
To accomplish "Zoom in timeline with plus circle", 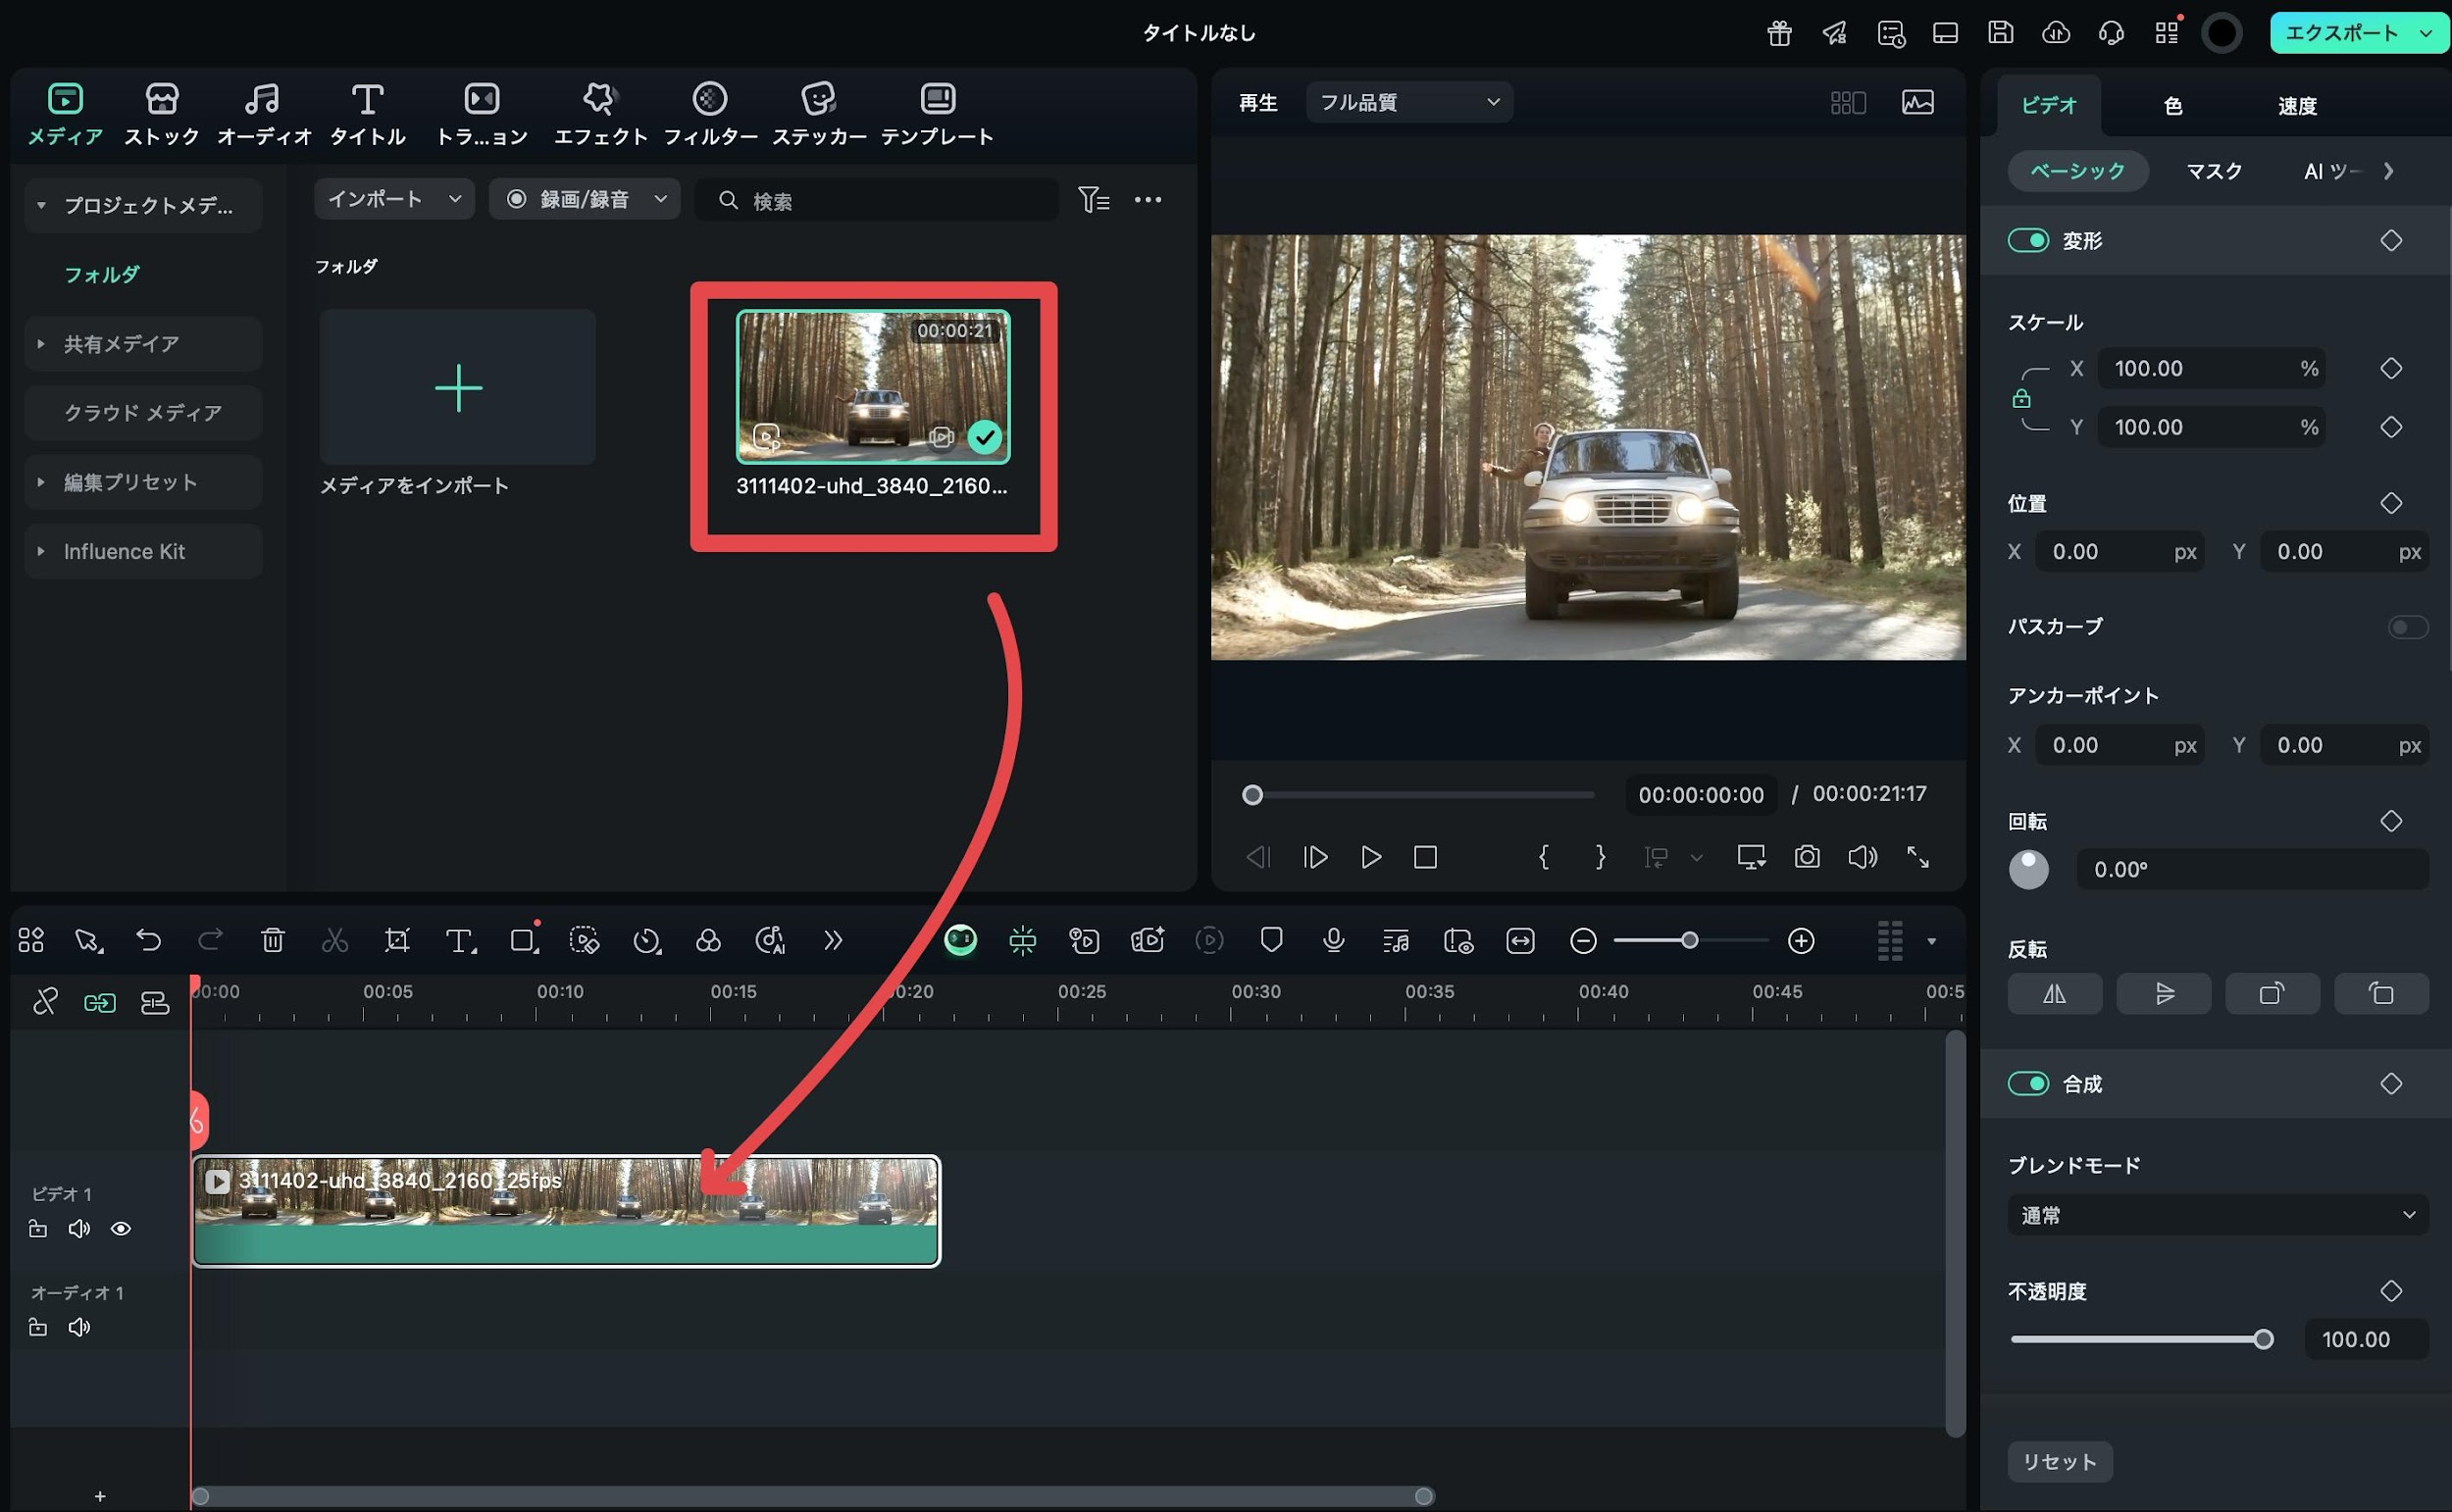I will pos(1801,940).
